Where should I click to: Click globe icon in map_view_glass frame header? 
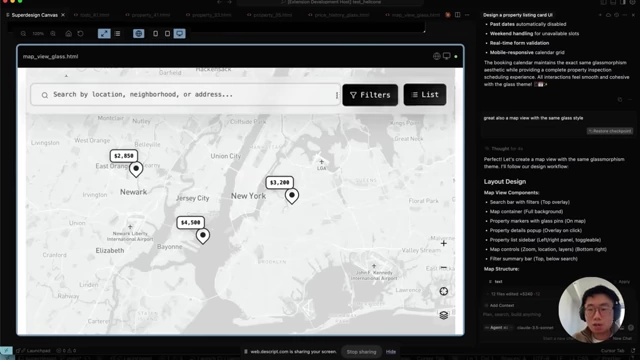click(437, 56)
